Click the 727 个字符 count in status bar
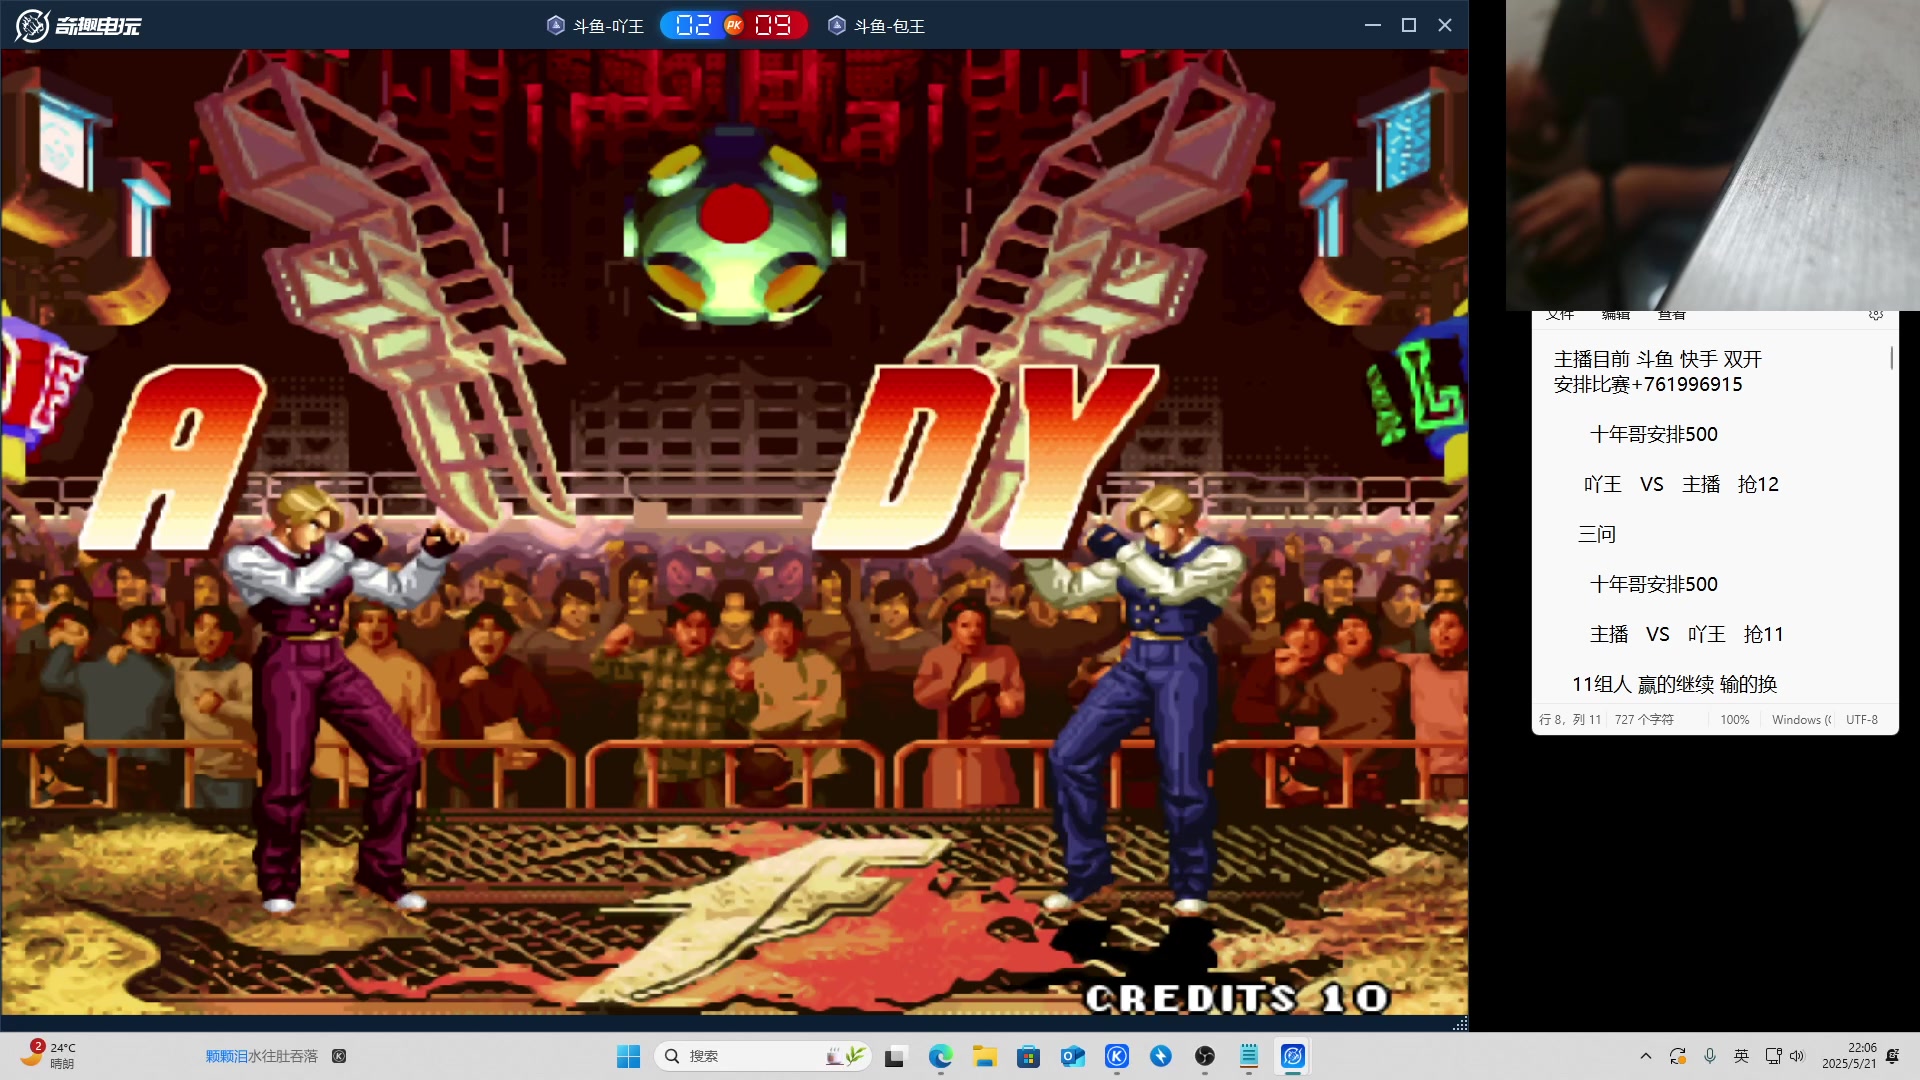Viewport: 1920px width, 1080px height. click(1644, 720)
